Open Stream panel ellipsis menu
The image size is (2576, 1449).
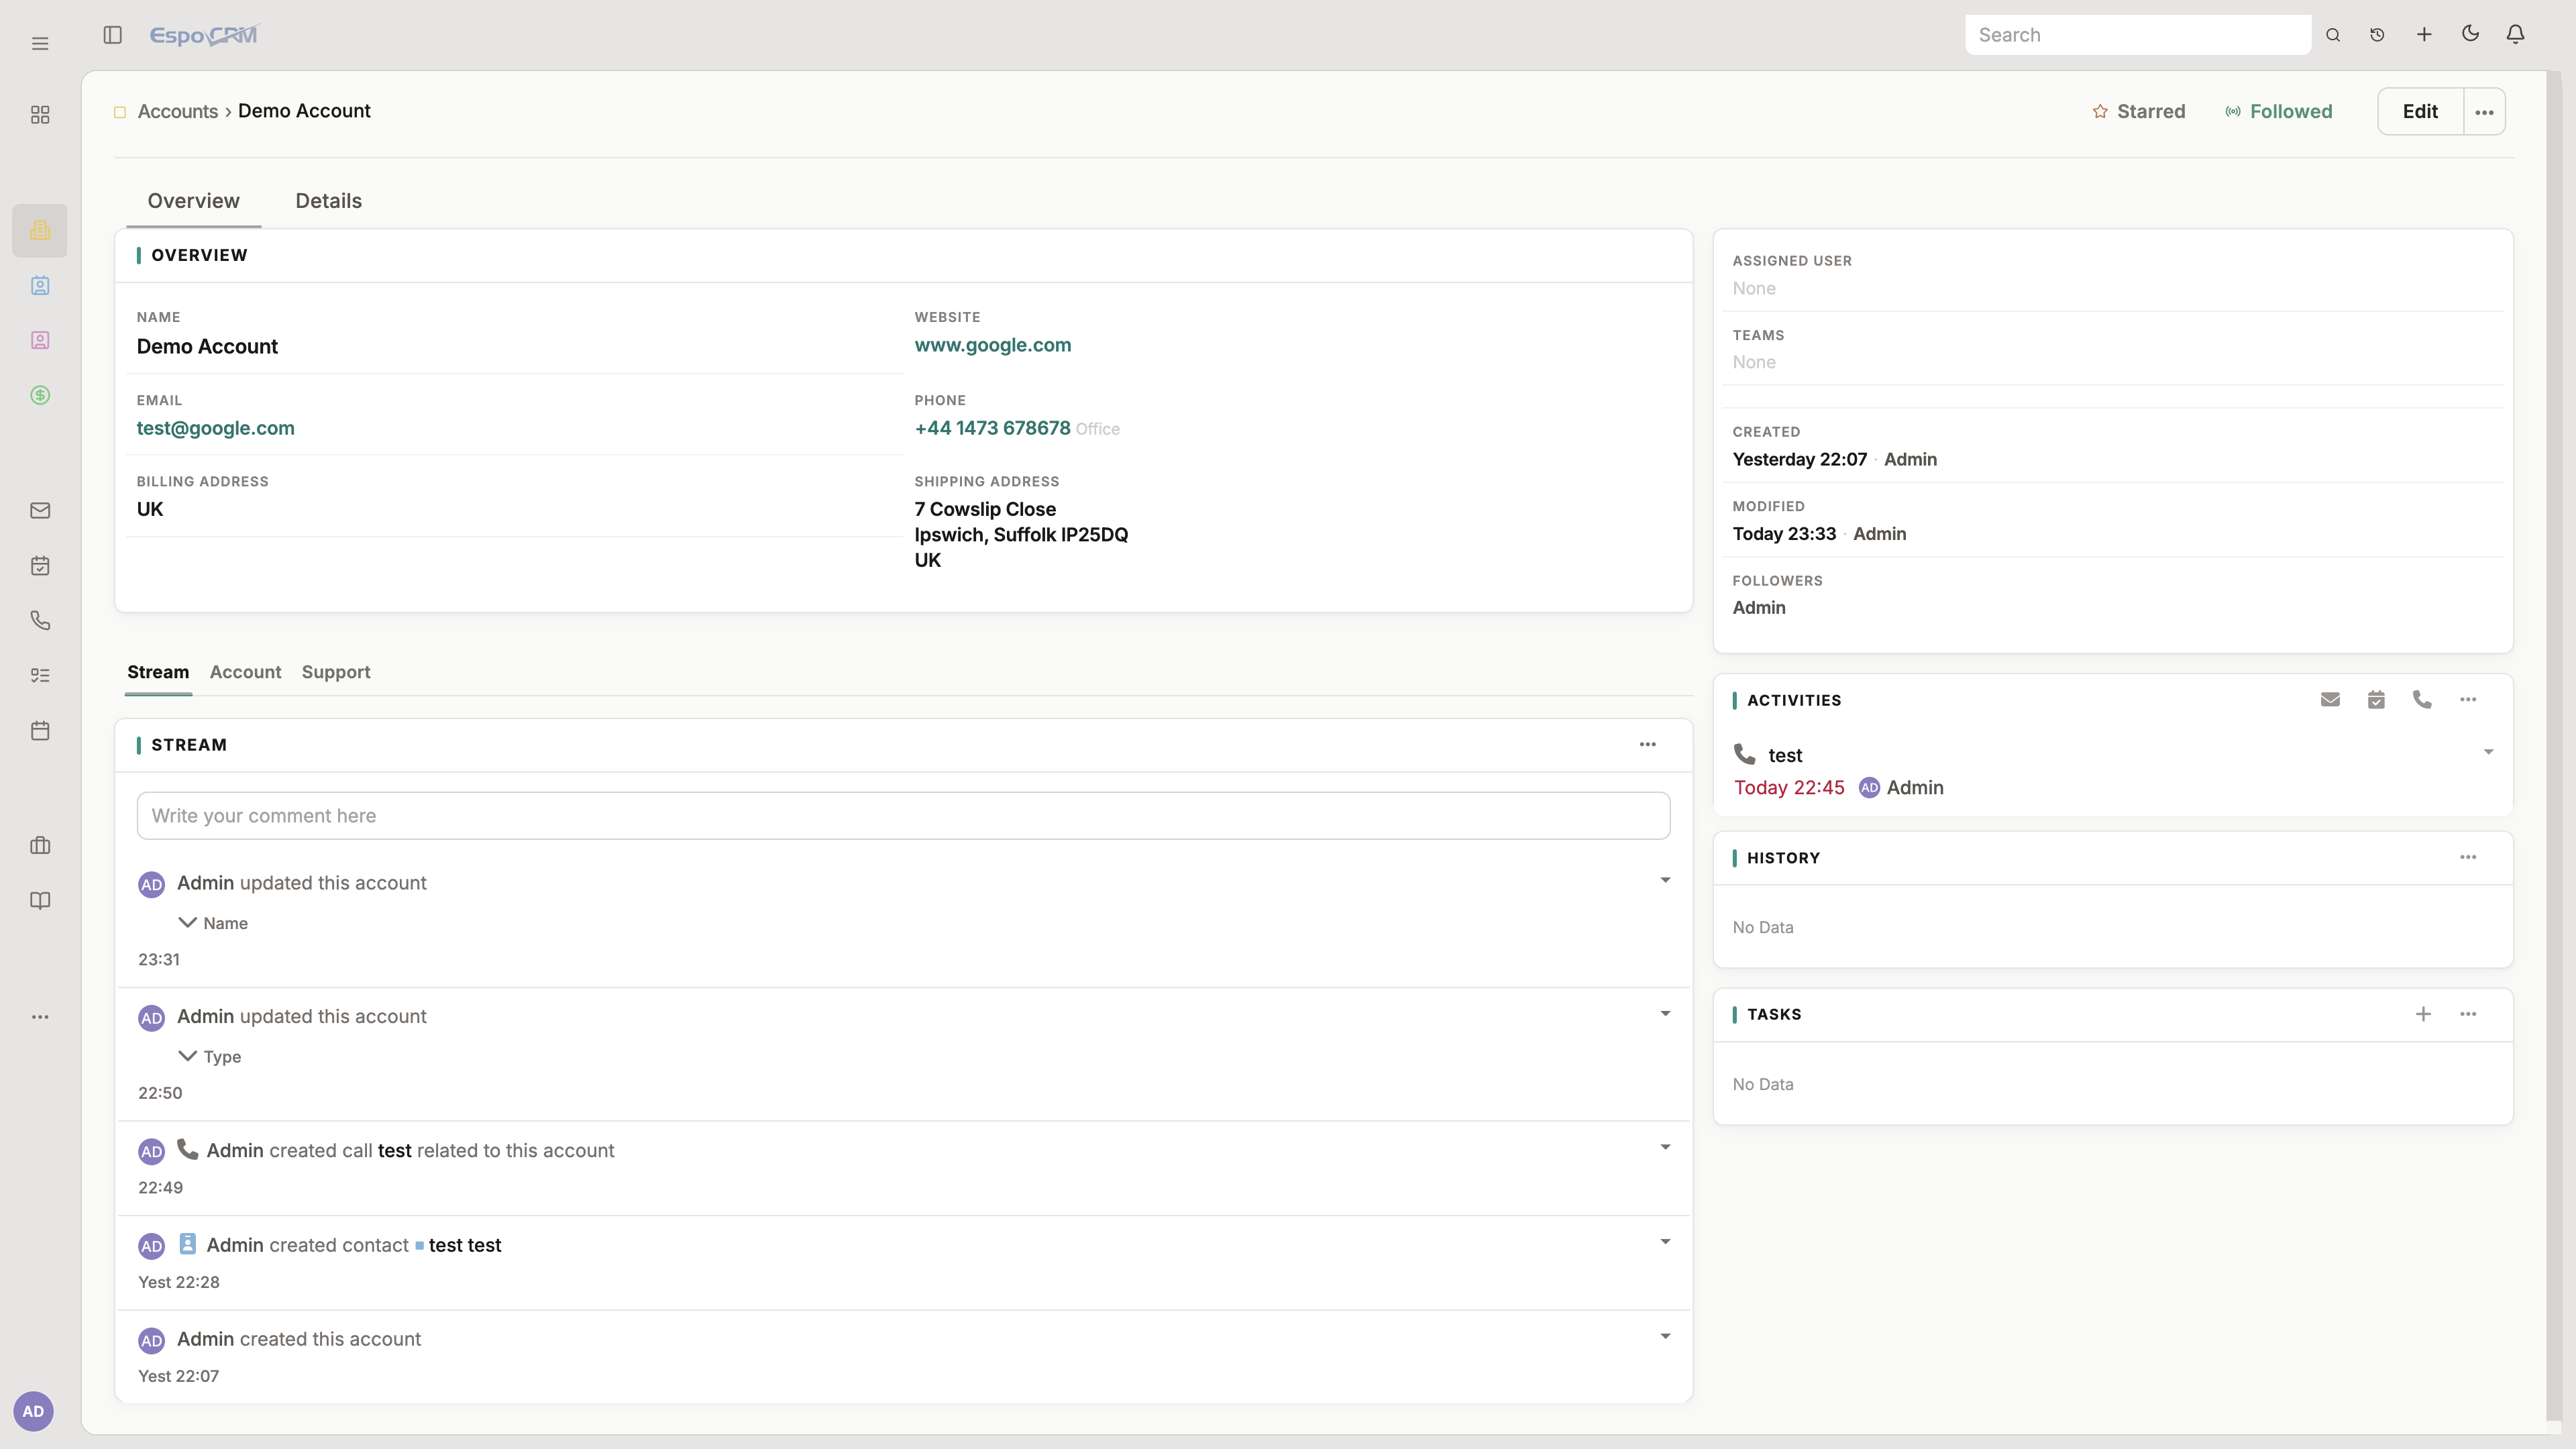point(1648,745)
